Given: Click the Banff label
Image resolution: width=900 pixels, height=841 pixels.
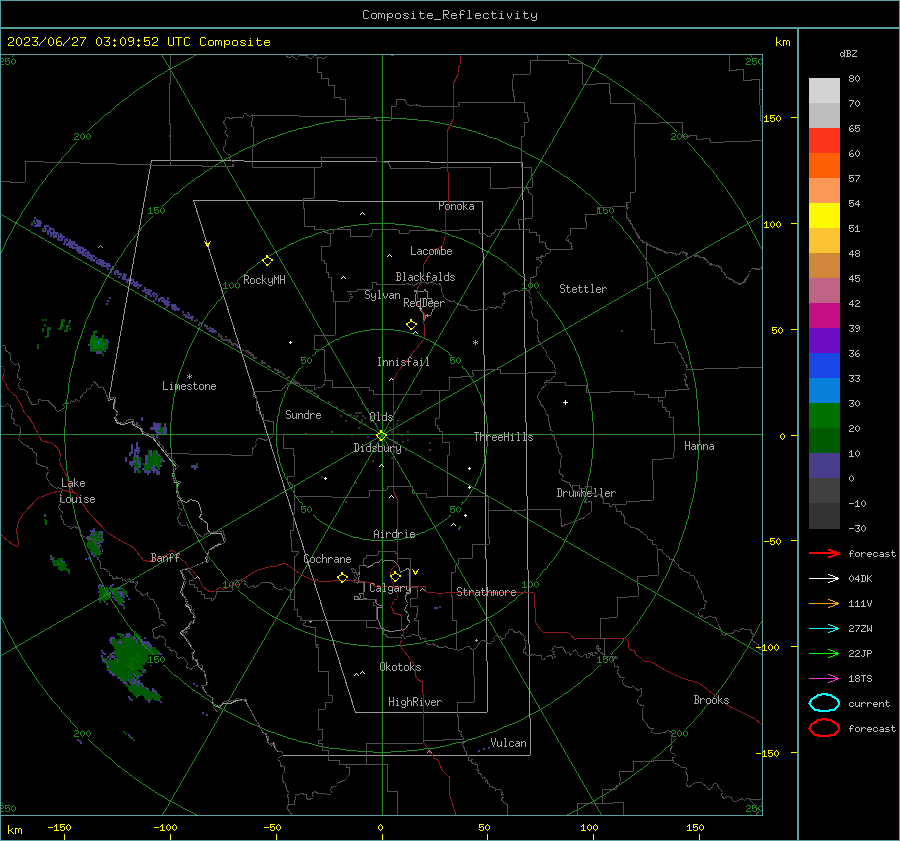Looking at the screenshot, I should tap(165, 557).
